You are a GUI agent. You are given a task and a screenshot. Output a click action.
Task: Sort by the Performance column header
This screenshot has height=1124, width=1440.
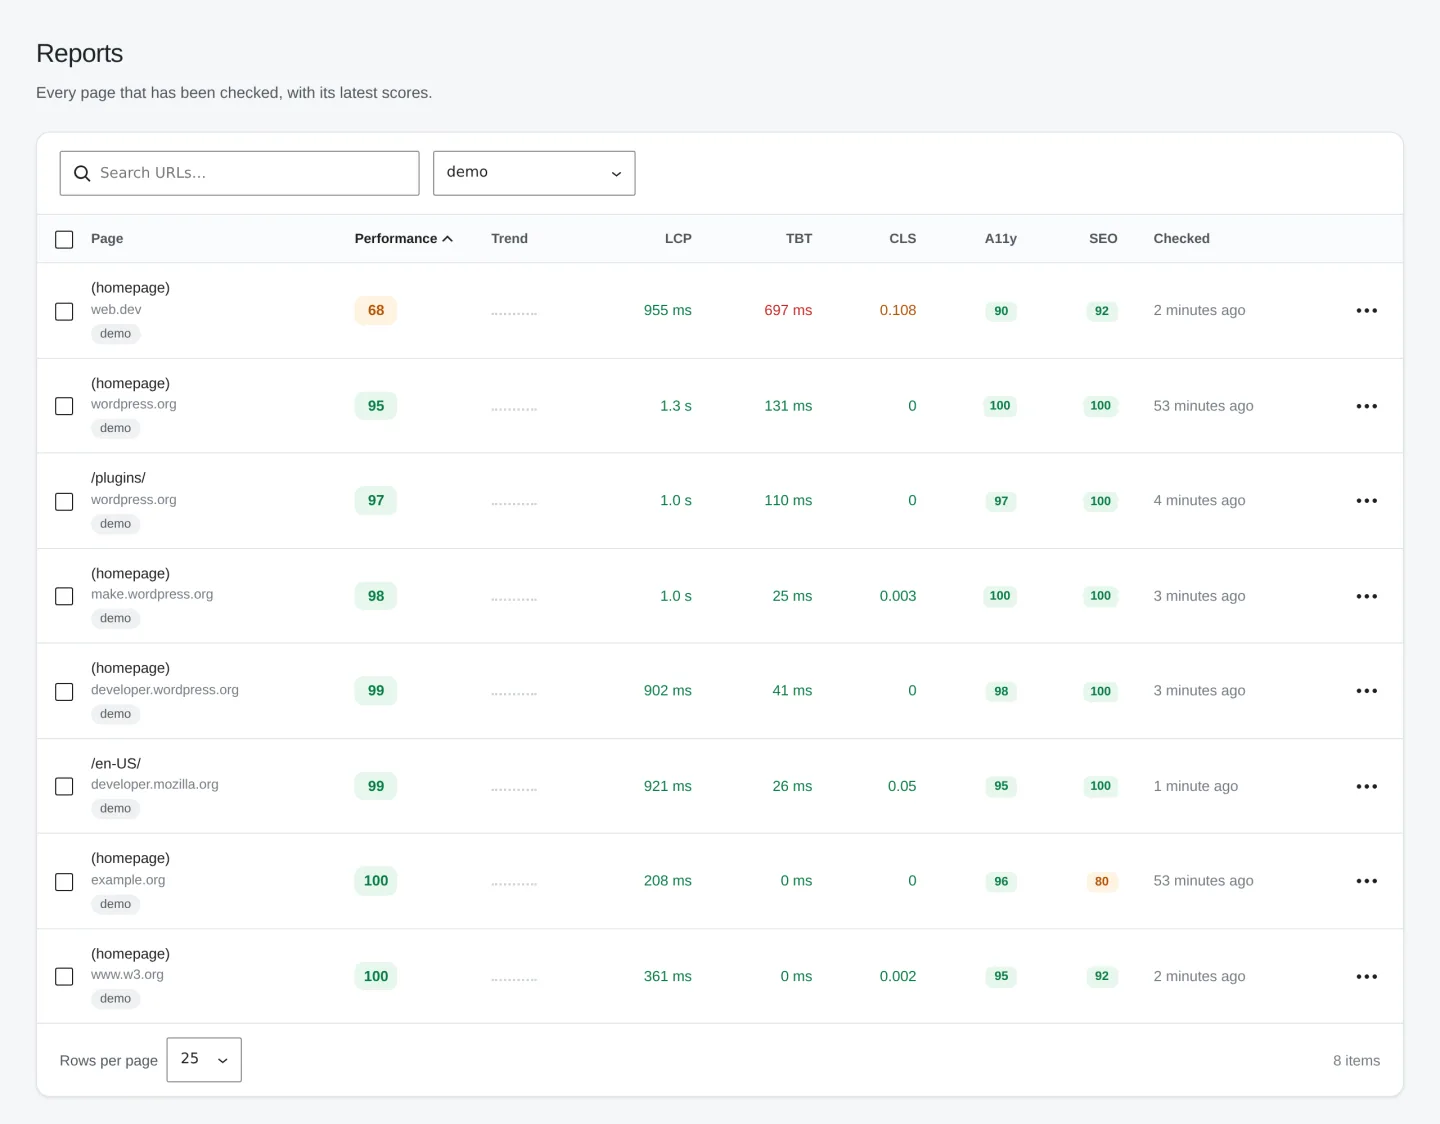coord(403,239)
